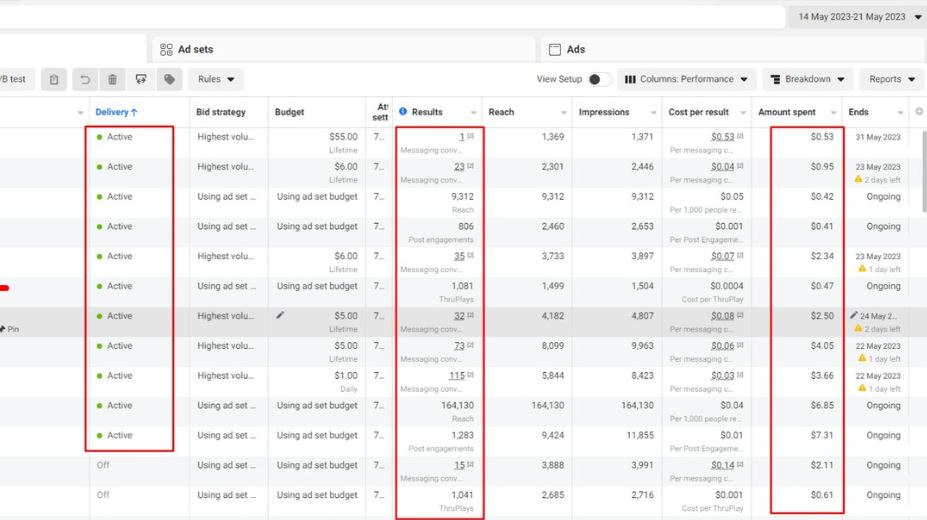
Task: Click the duplicate clipboard icon in toolbar
Action: (x=54, y=79)
